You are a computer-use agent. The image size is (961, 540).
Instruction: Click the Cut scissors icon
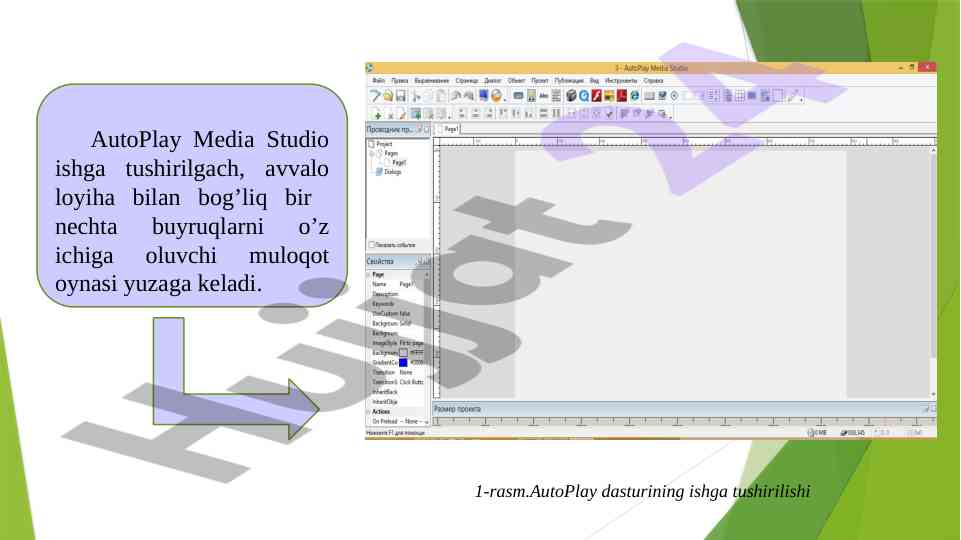[x=416, y=96]
